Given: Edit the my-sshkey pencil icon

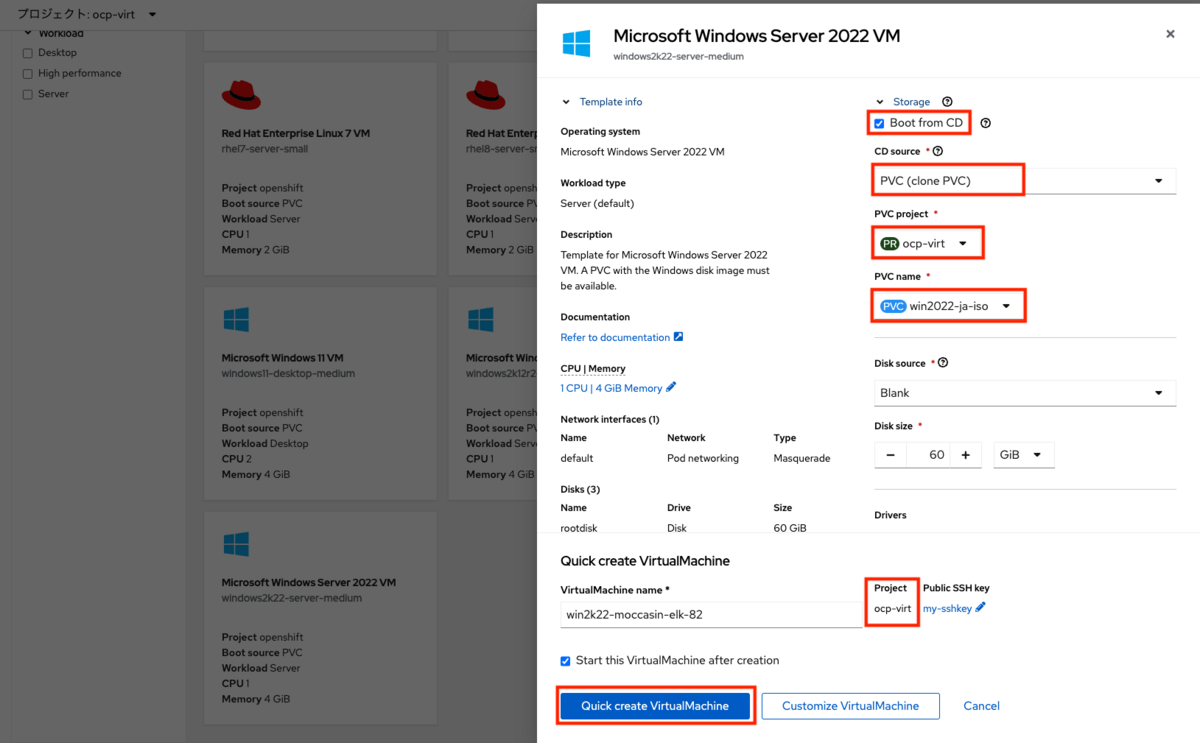Looking at the screenshot, I should click(x=980, y=607).
